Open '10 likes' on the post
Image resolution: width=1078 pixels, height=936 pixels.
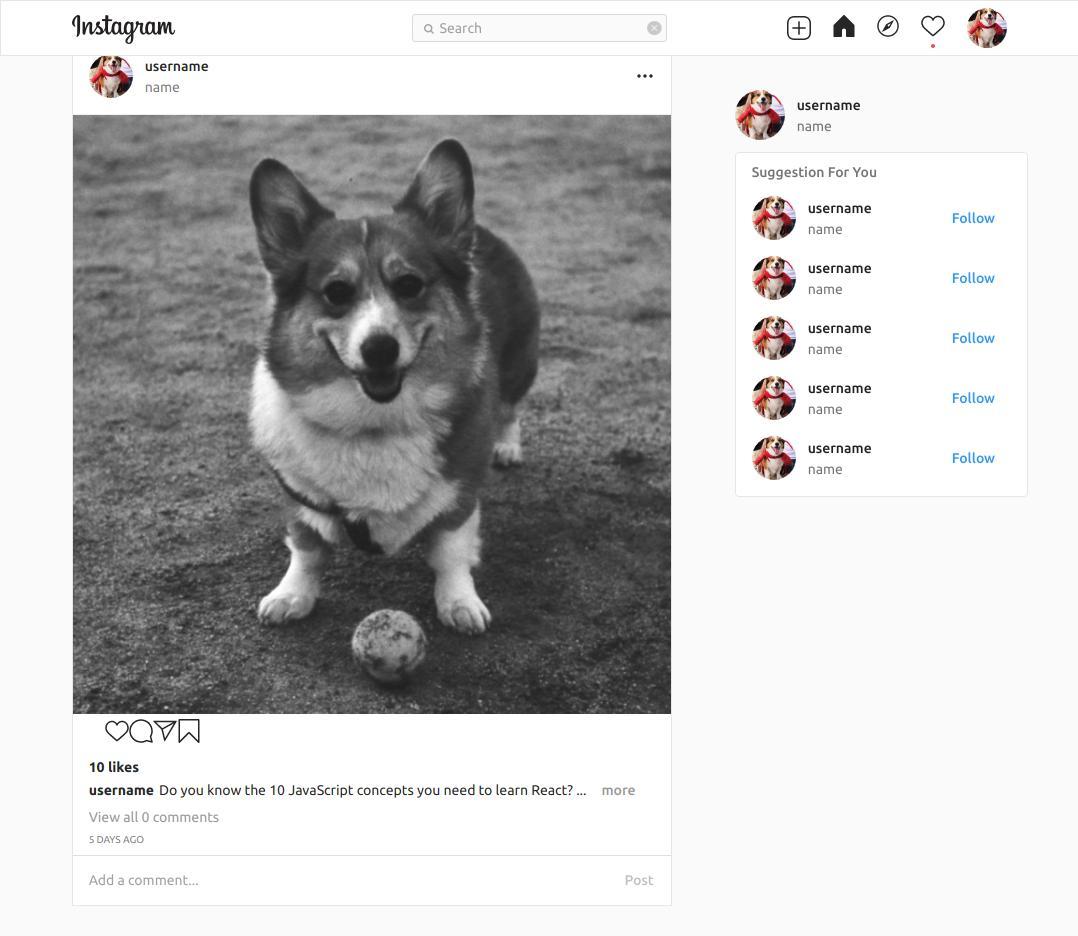(x=113, y=766)
